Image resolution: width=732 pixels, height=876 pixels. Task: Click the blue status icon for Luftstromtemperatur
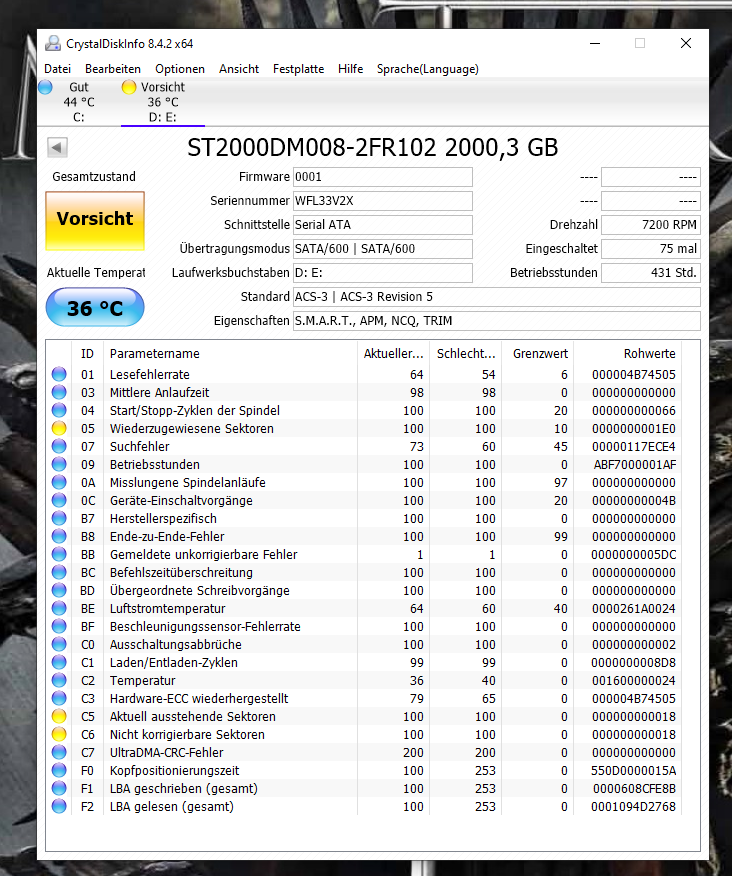[59, 608]
